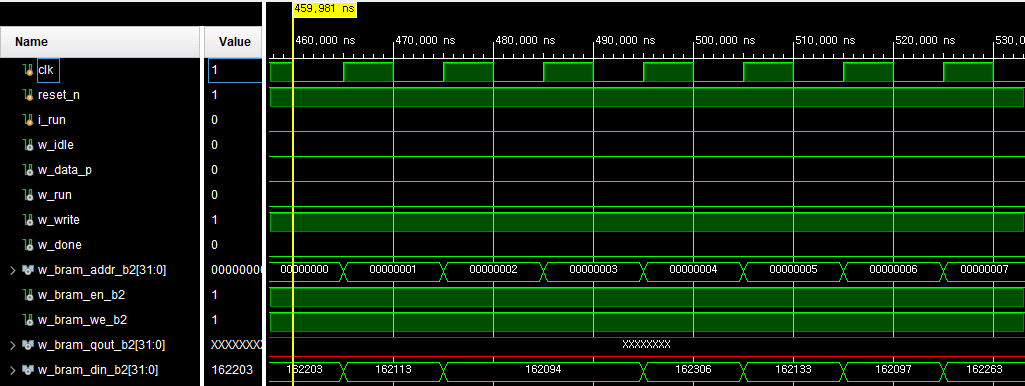
Task: Click the w_run signal icon
Action: 27,195
